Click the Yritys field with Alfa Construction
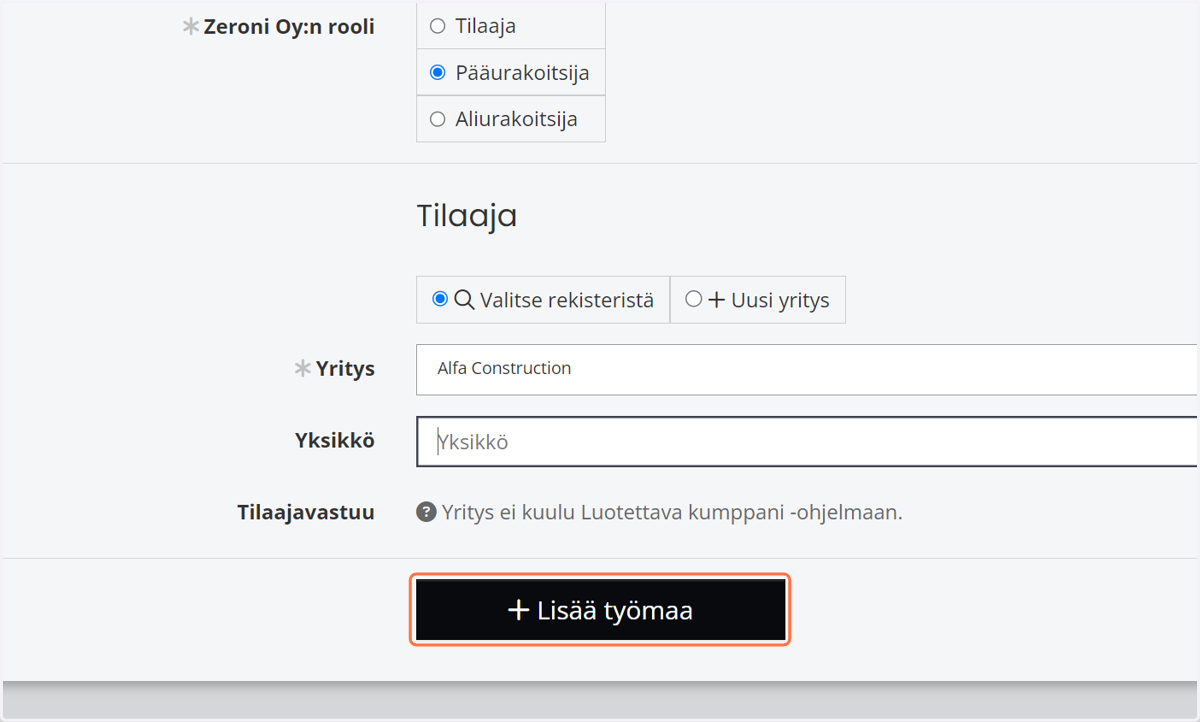The height and width of the screenshot is (722, 1200). tap(806, 369)
